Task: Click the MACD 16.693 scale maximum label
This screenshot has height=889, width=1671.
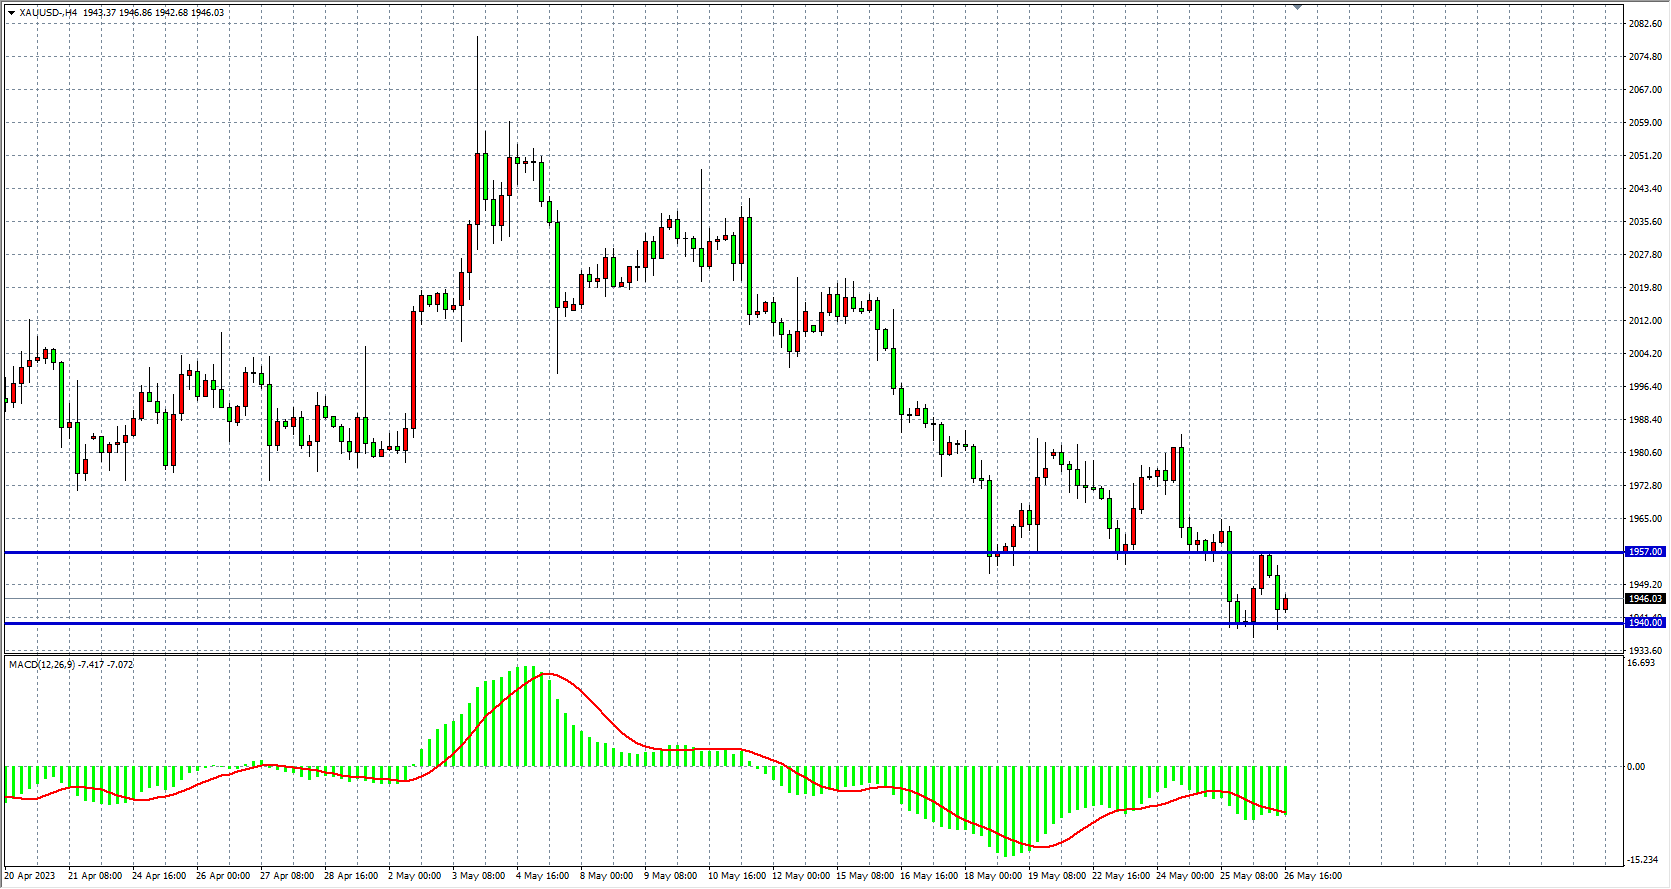Action: (1641, 663)
